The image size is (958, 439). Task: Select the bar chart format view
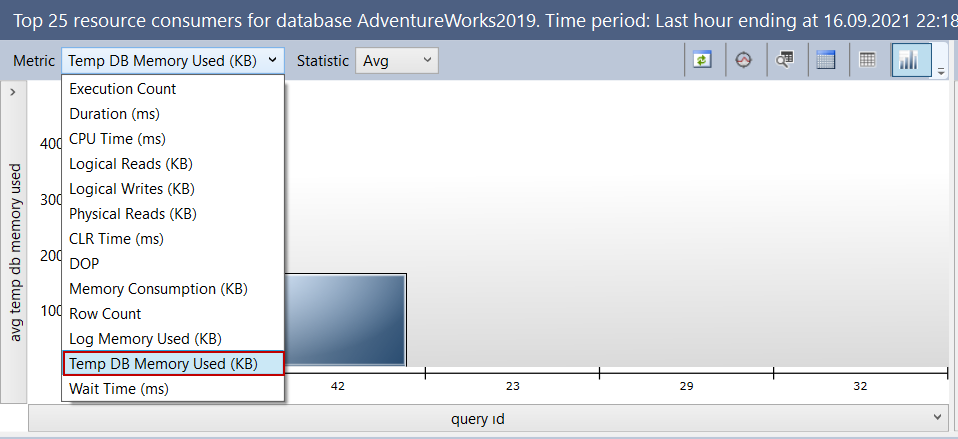click(909, 60)
